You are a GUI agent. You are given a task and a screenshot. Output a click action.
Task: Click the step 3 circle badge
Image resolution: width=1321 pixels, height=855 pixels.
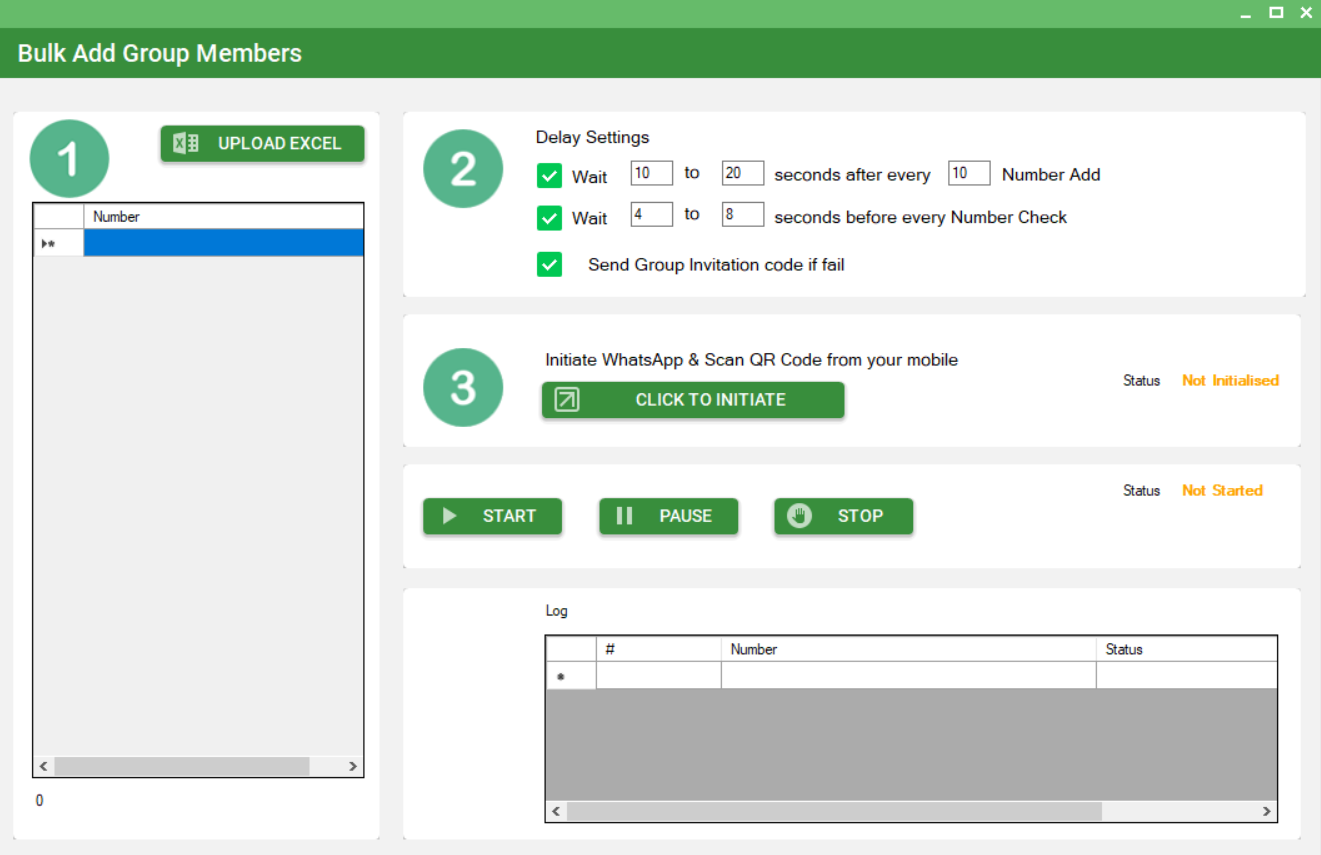pyautogui.click(x=463, y=387)
